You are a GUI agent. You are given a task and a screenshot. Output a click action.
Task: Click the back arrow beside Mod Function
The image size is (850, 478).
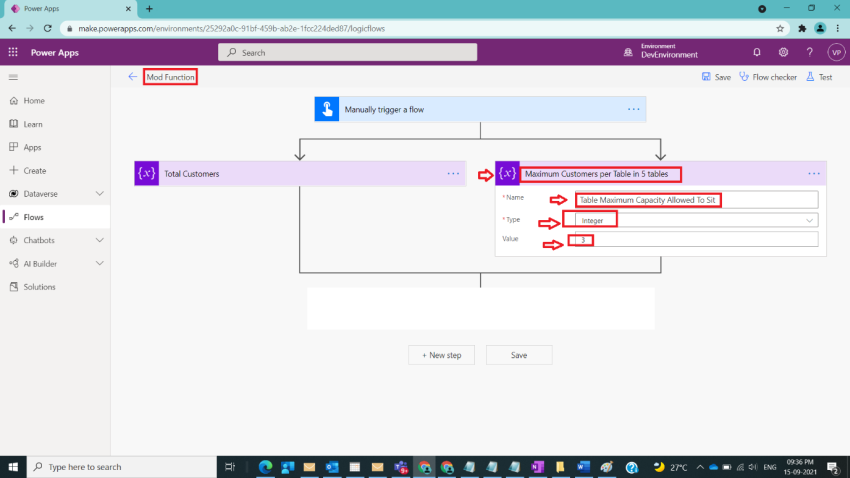132,77
